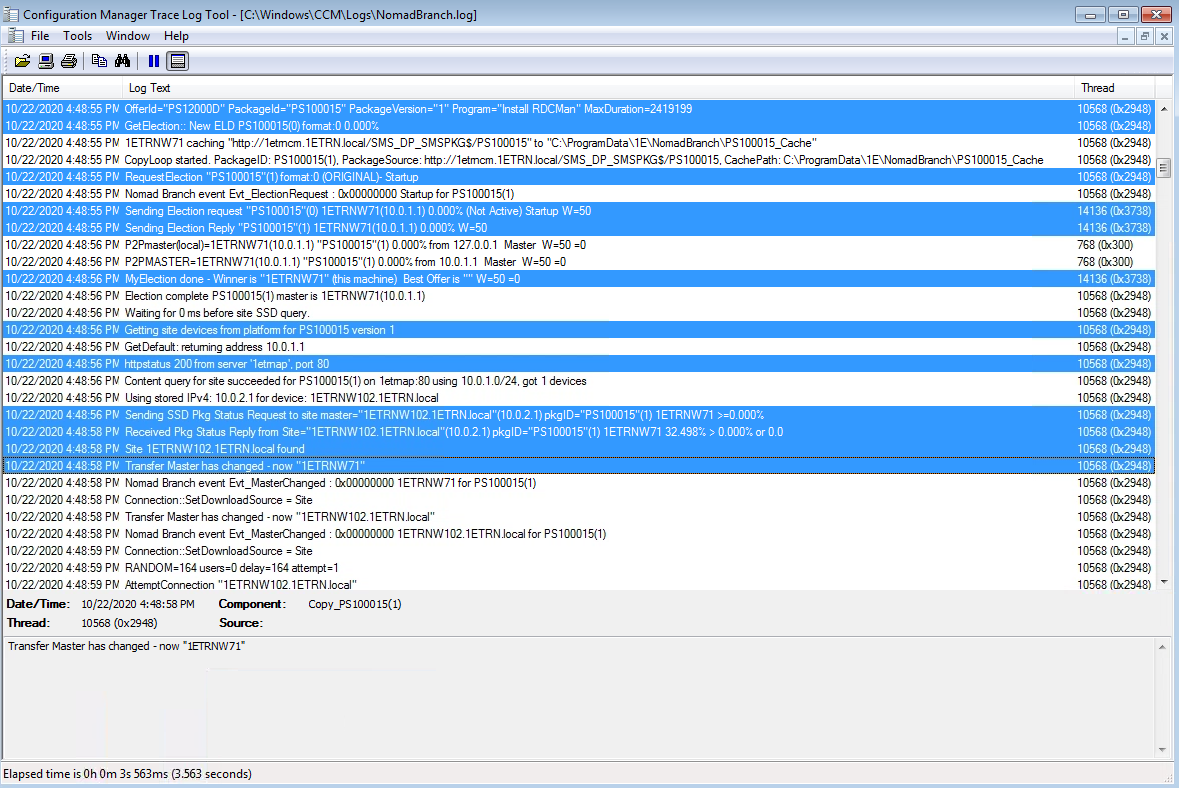Pause log monitoring with the Pause button
The width and height of the screenshot is (1179, 788).
[153, 61]
